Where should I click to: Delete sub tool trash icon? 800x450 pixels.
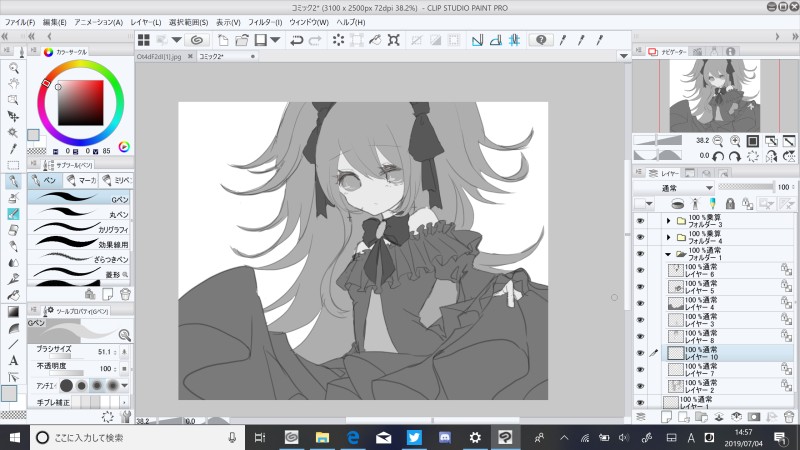pos(125,294)
